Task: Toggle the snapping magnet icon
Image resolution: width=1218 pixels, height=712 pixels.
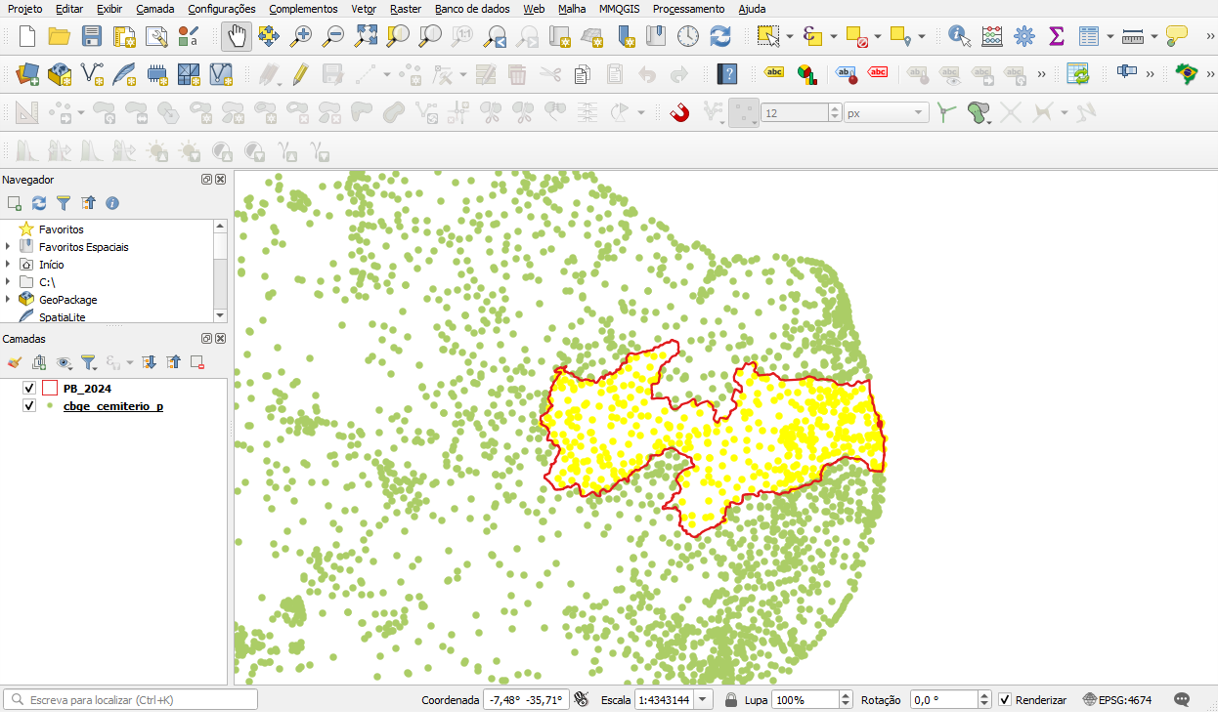Action: point(679,113)
